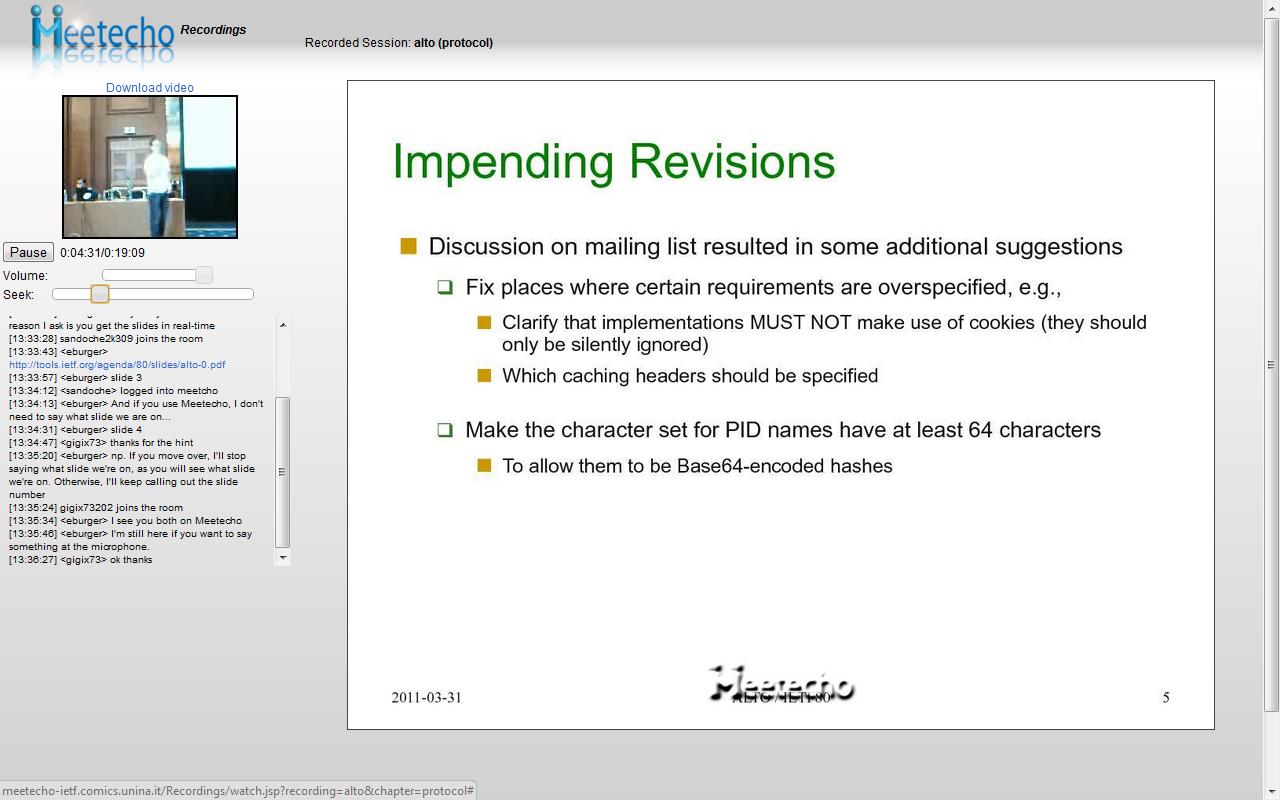Click the 'gigix73202 joins the room' chat line

[96, 508]
